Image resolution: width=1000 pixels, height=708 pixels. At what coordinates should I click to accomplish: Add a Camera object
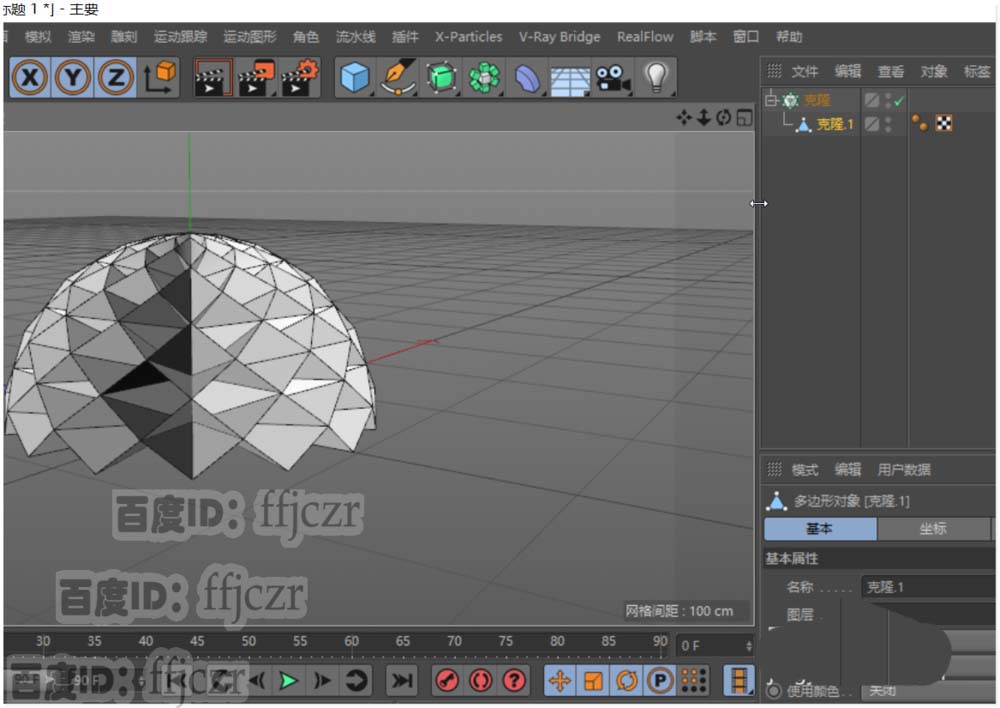pyautogui.click(x=613, y=78)
